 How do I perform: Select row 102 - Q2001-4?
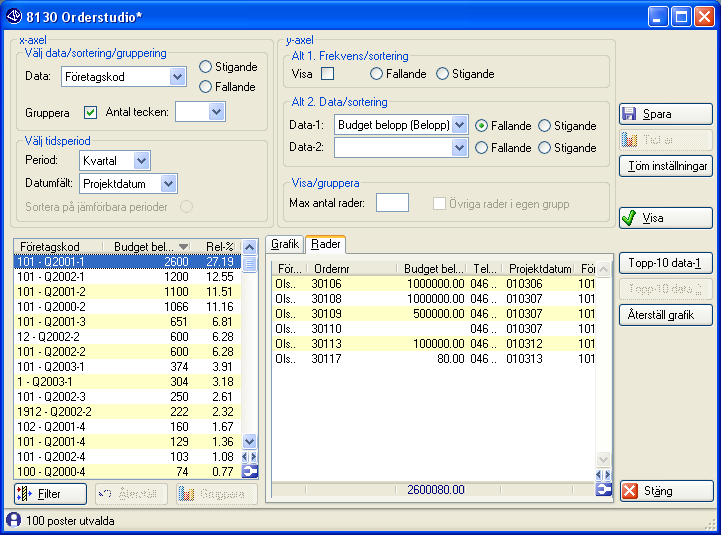[x=128, y=427]
